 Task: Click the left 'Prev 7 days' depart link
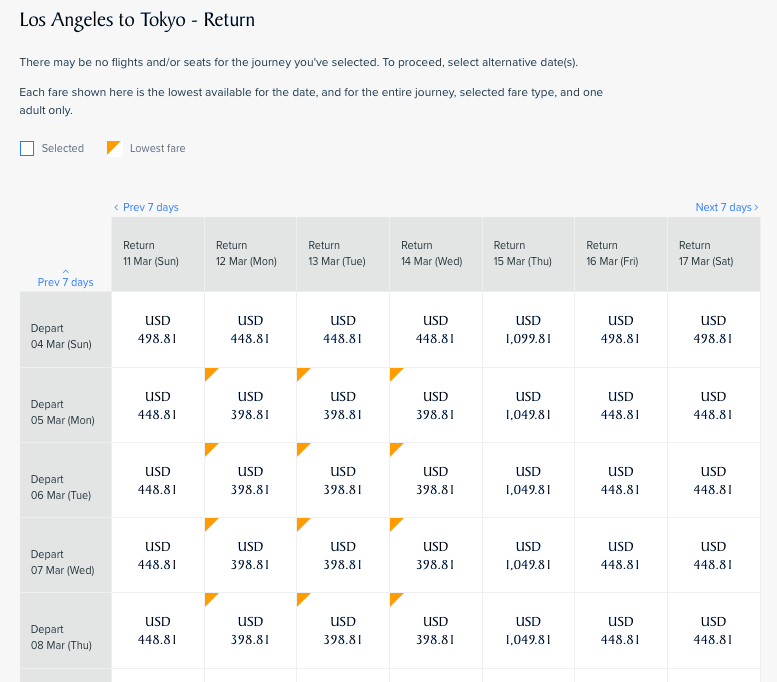coord(65,281)
